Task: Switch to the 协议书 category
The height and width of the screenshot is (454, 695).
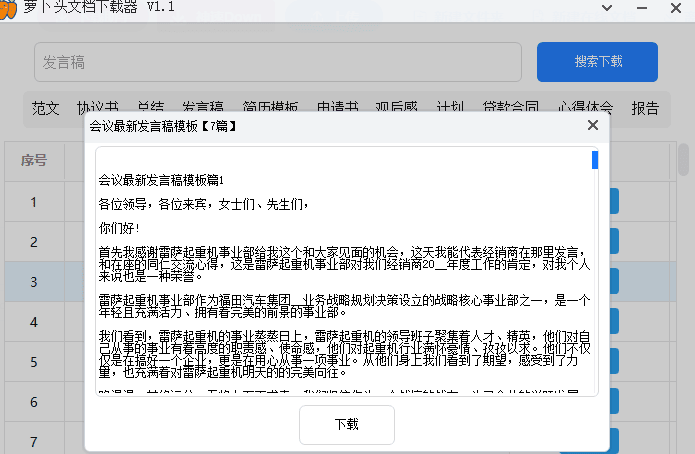Action: pyautogui.click(x=98, y=108)
